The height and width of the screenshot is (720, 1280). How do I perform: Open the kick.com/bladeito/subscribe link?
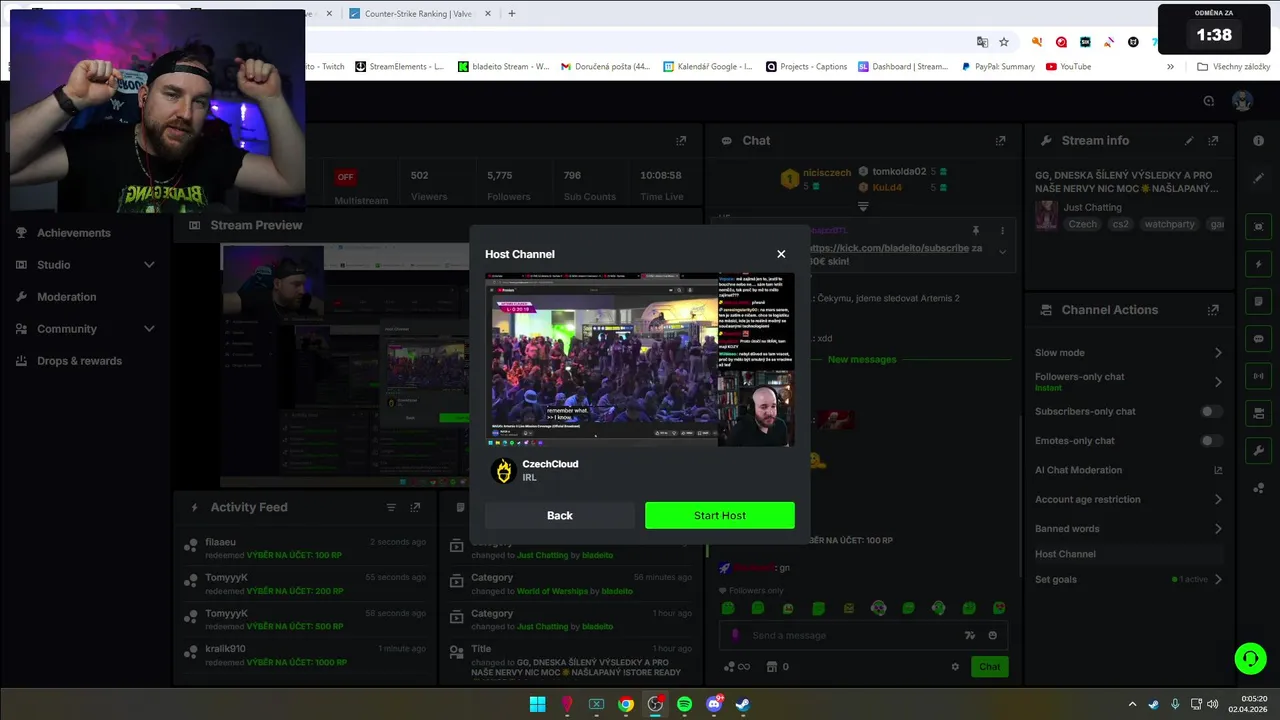888,248
